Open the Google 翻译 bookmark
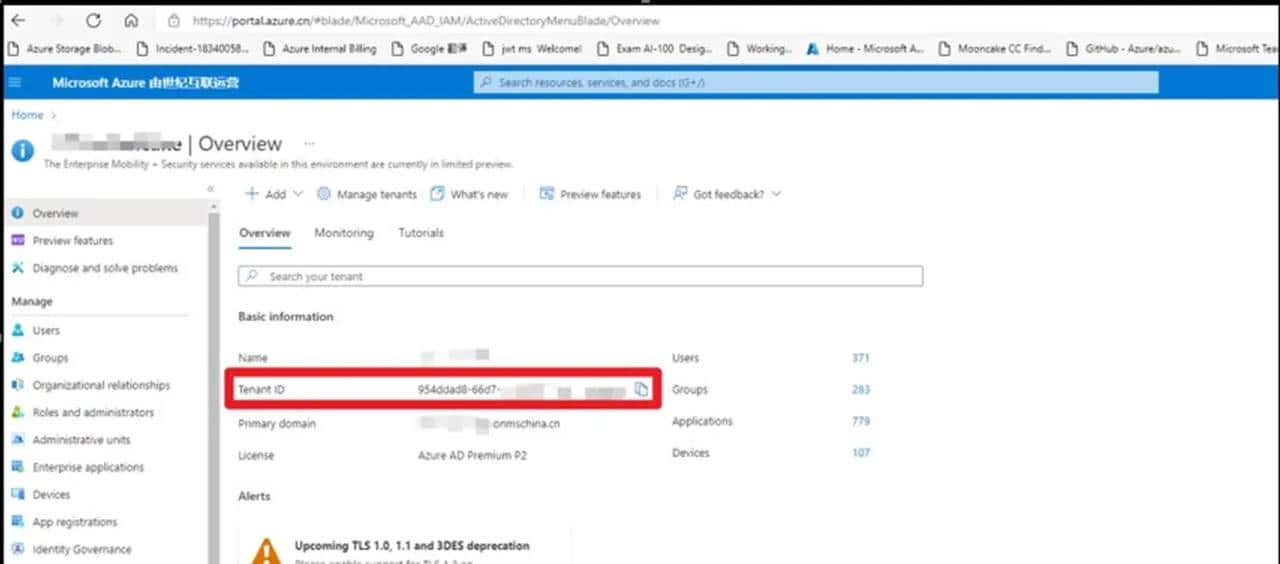 (431, 48)
